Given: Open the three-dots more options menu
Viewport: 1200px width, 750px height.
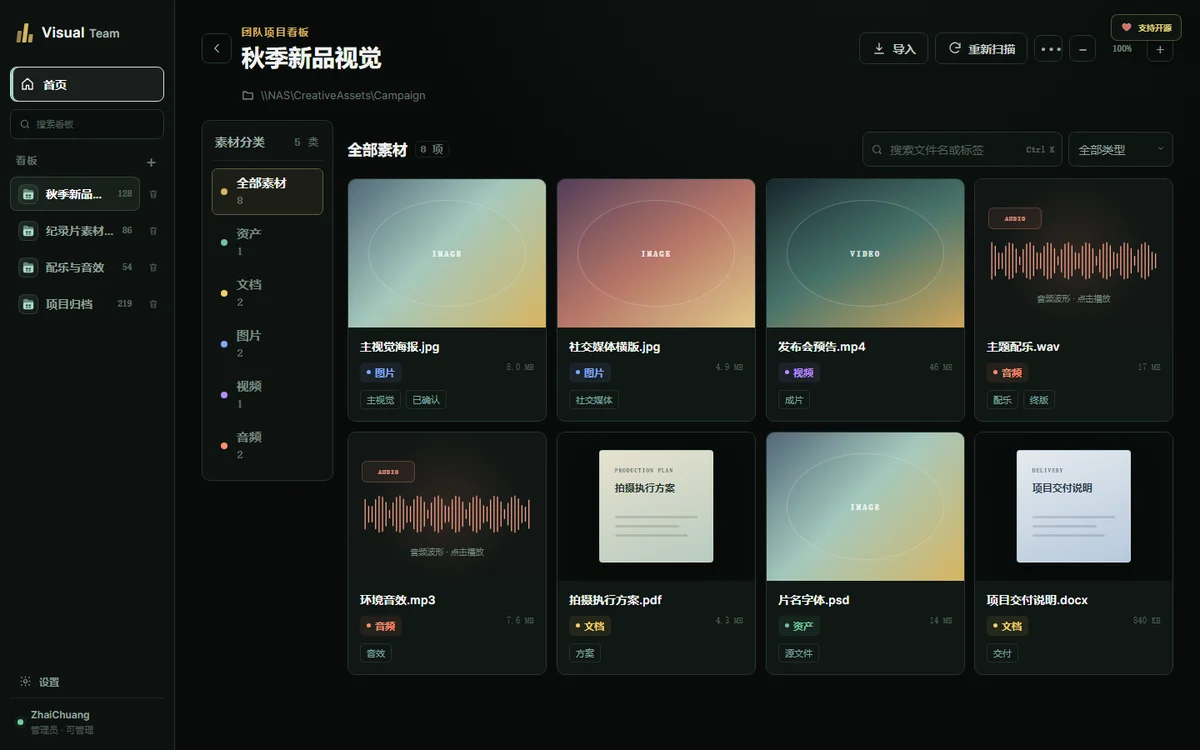Looking at the screenshot, I should point(1049,48).
